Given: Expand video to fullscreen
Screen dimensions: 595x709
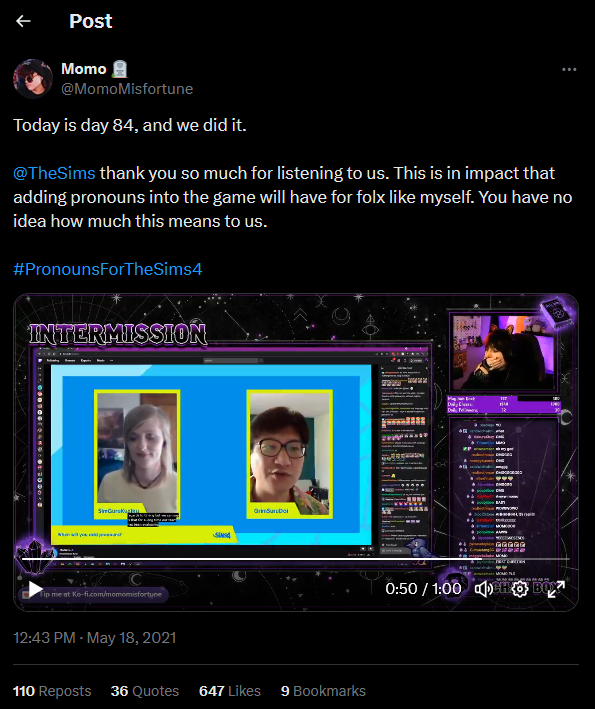Looking at the screenshot, I should 556,589.
